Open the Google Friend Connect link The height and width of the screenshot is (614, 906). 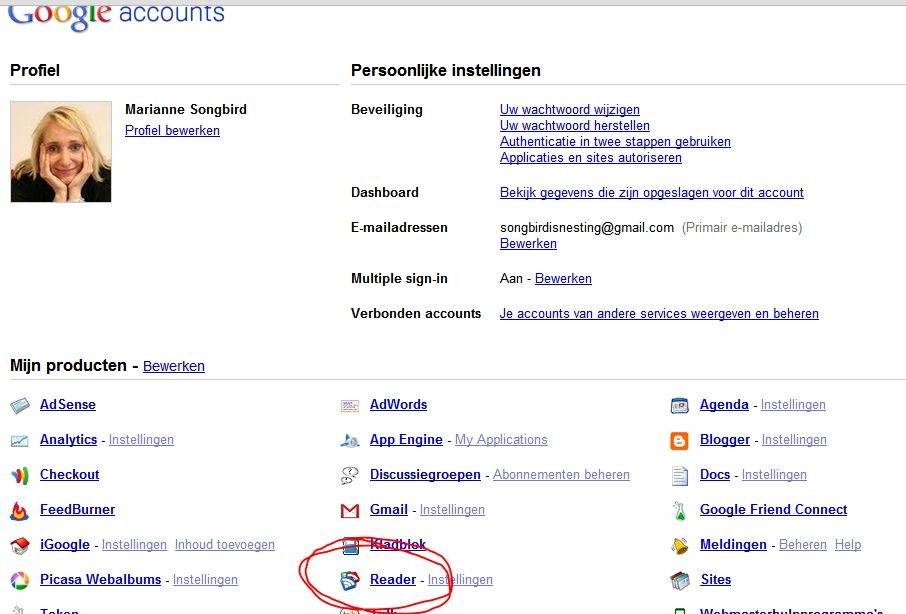click(x=774, y=509)
